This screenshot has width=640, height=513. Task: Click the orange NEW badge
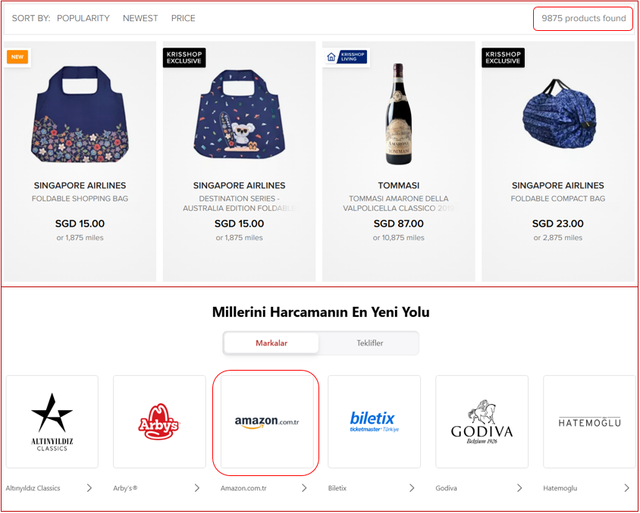(x=17, y=57)
